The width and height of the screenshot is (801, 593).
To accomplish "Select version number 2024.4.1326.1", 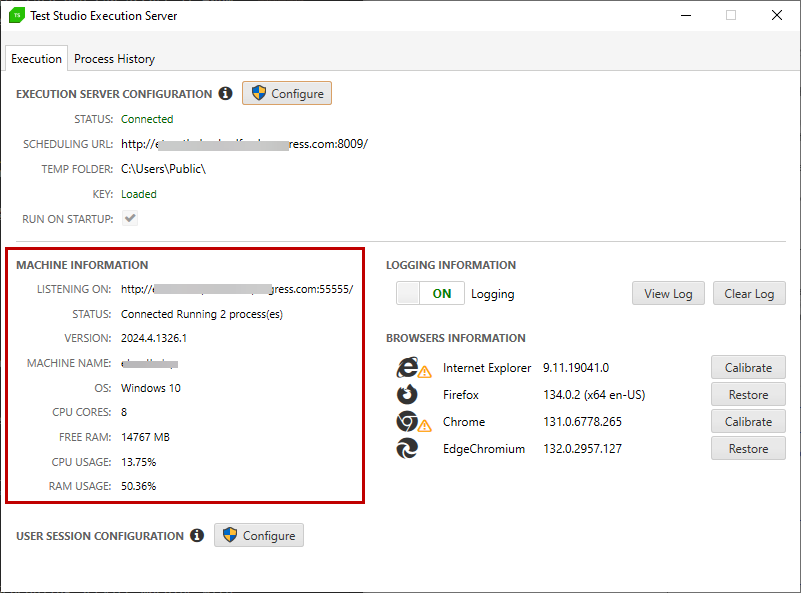I will 154,338.
